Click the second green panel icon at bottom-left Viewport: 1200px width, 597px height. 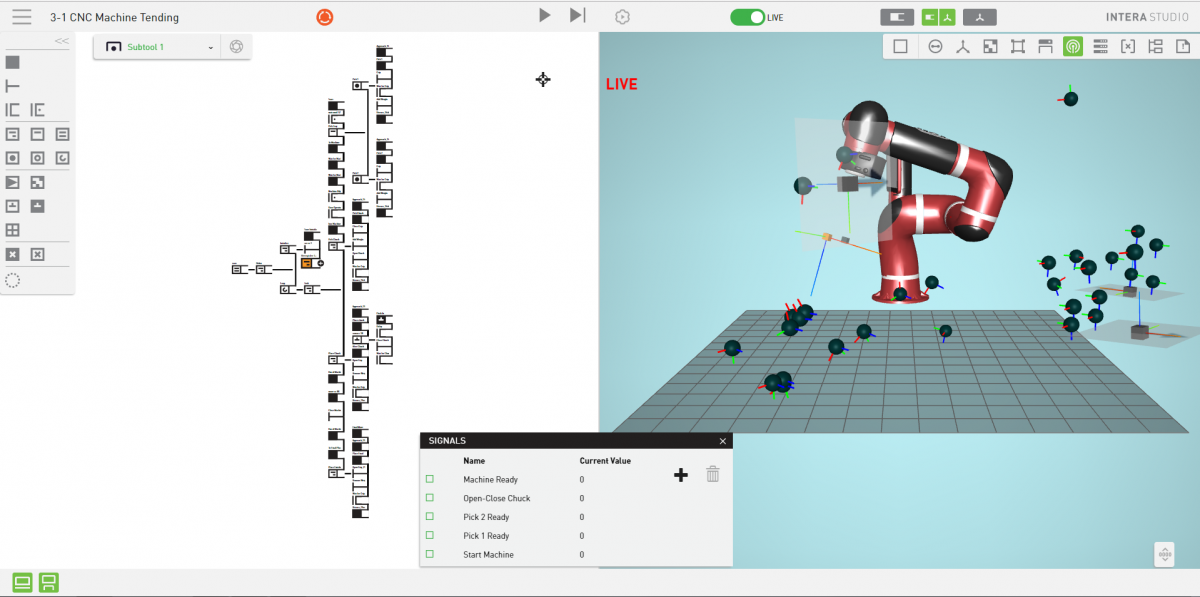(48, 582)
